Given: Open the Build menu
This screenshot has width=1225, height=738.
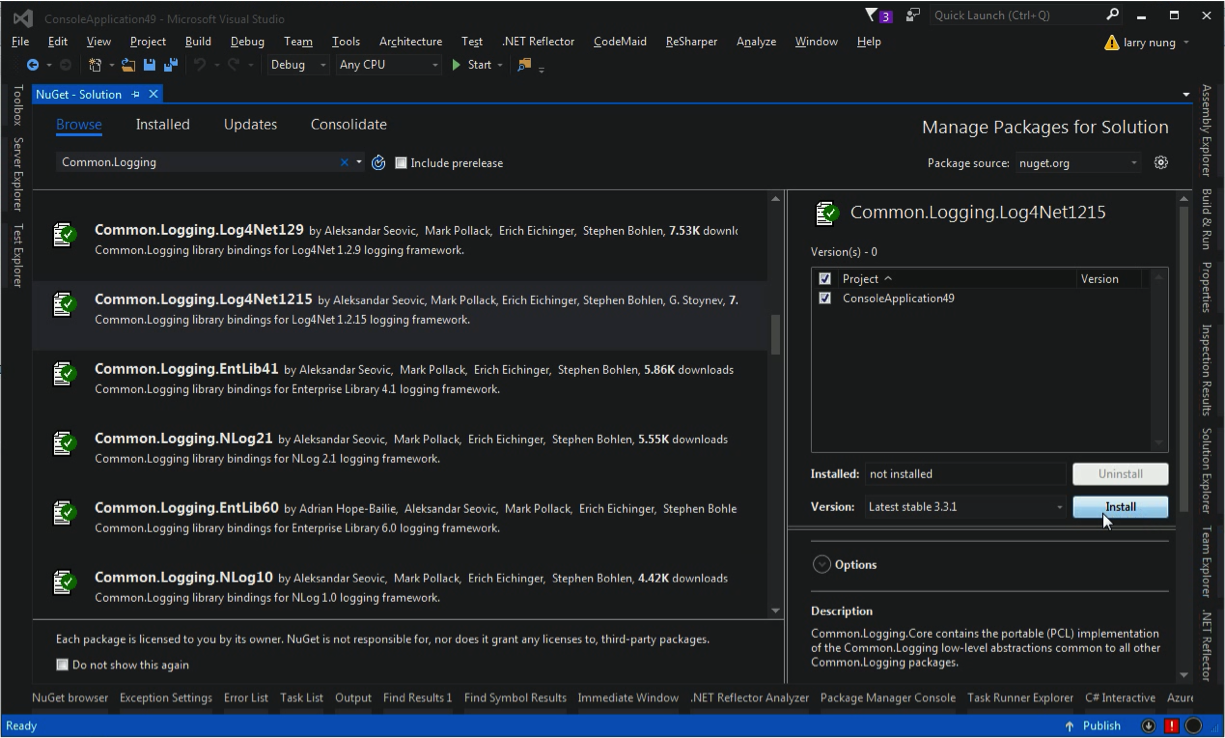Looking at the screenshot, I should 198,41.
